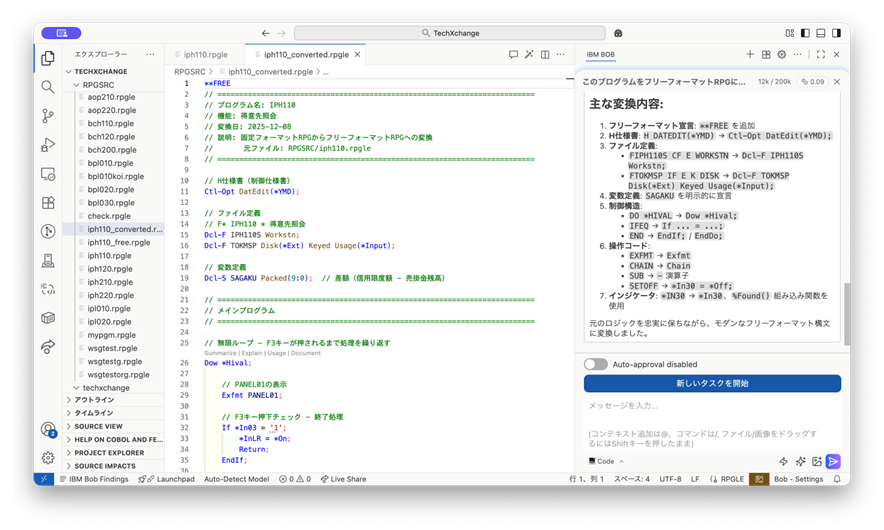Open mypgm.rpgle in the explorer

coord(111,335)
